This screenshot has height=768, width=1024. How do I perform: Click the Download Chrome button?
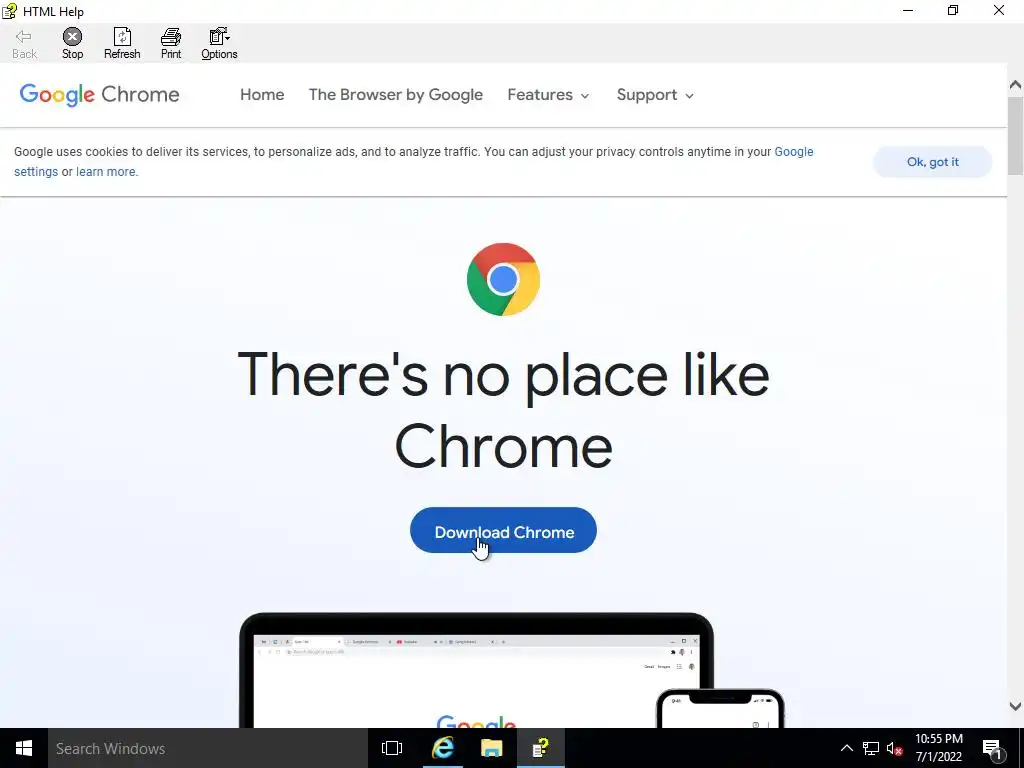click(x=503, y=530)
